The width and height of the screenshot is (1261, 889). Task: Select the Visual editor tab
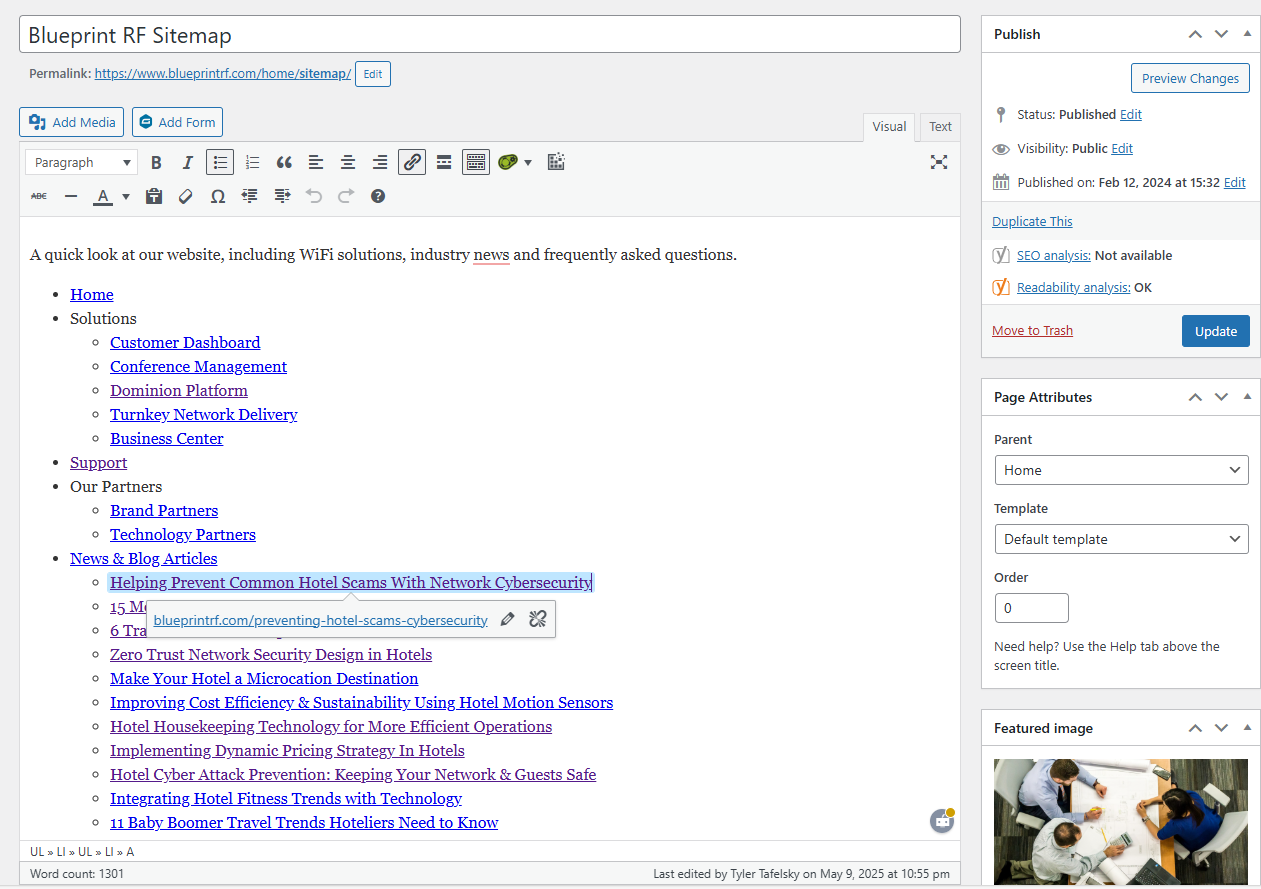click(888, 127)
